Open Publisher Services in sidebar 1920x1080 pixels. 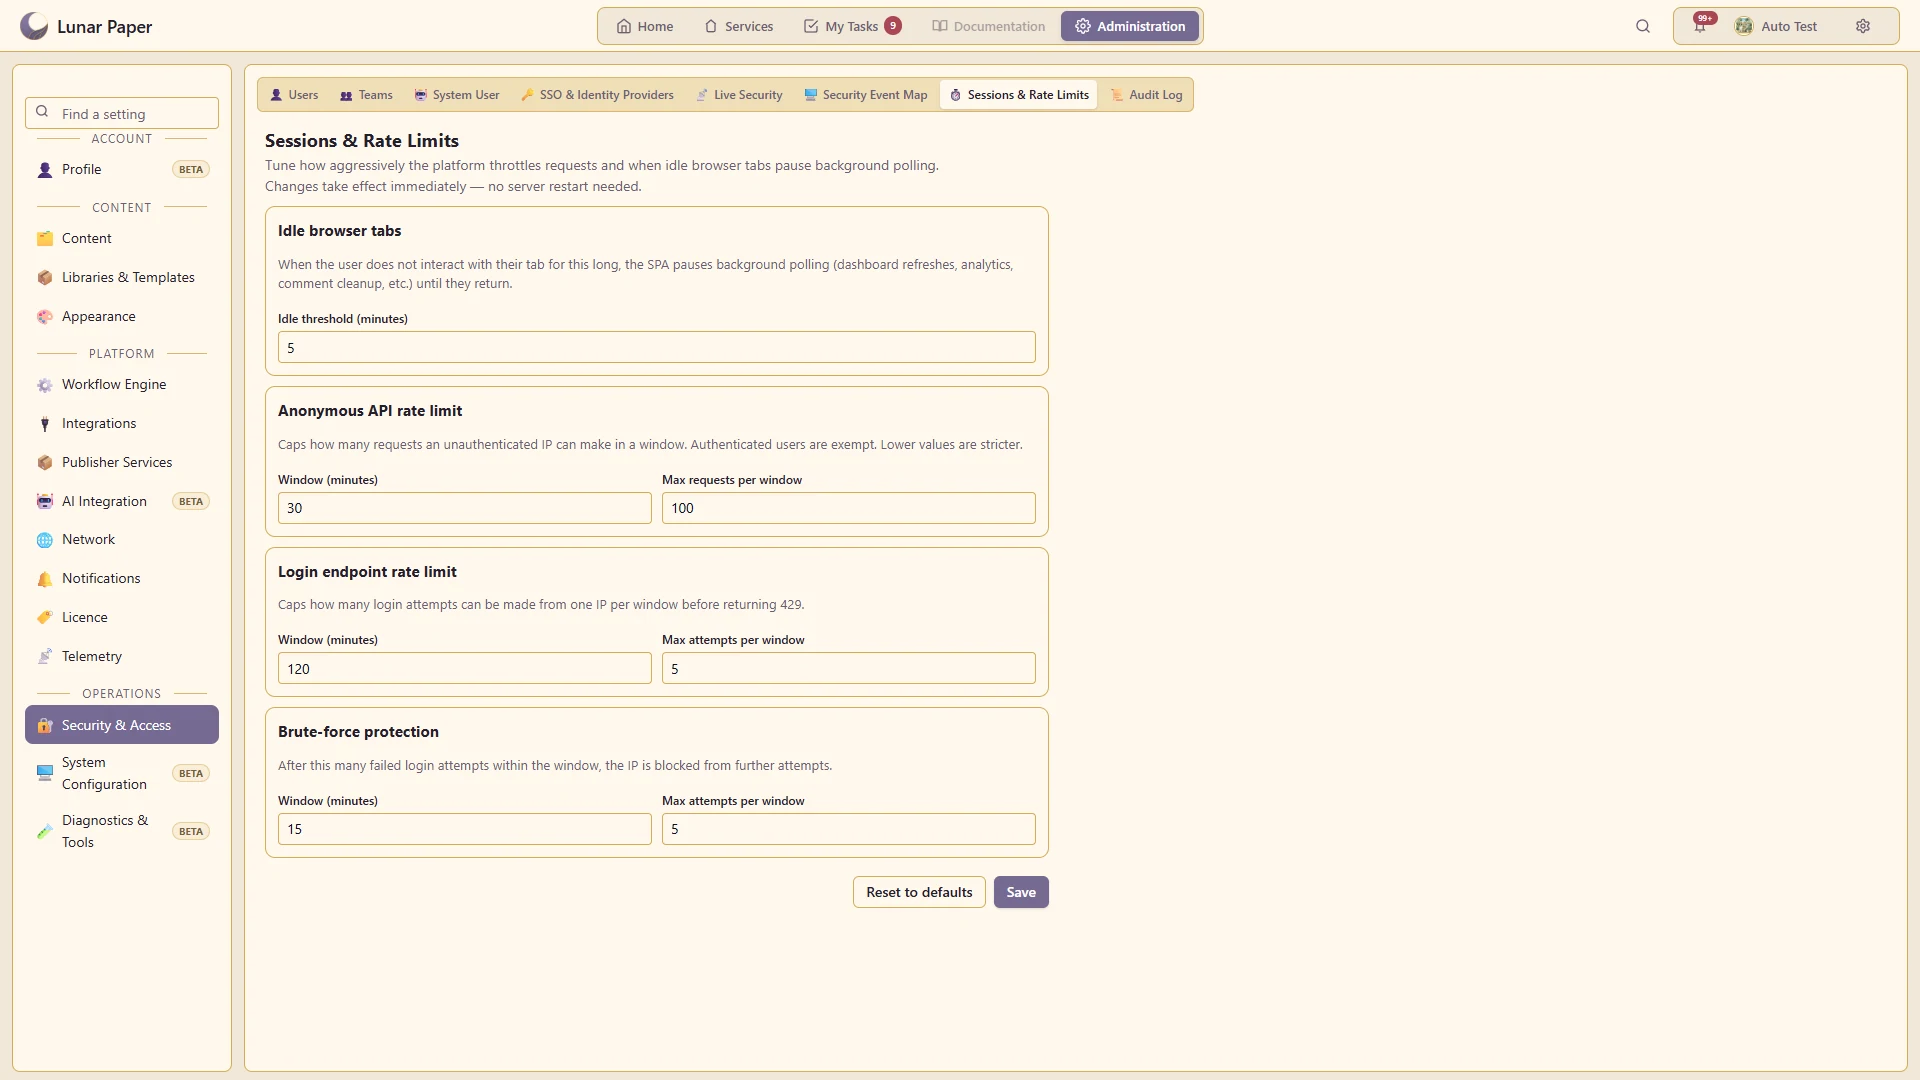tap(122, 462)
